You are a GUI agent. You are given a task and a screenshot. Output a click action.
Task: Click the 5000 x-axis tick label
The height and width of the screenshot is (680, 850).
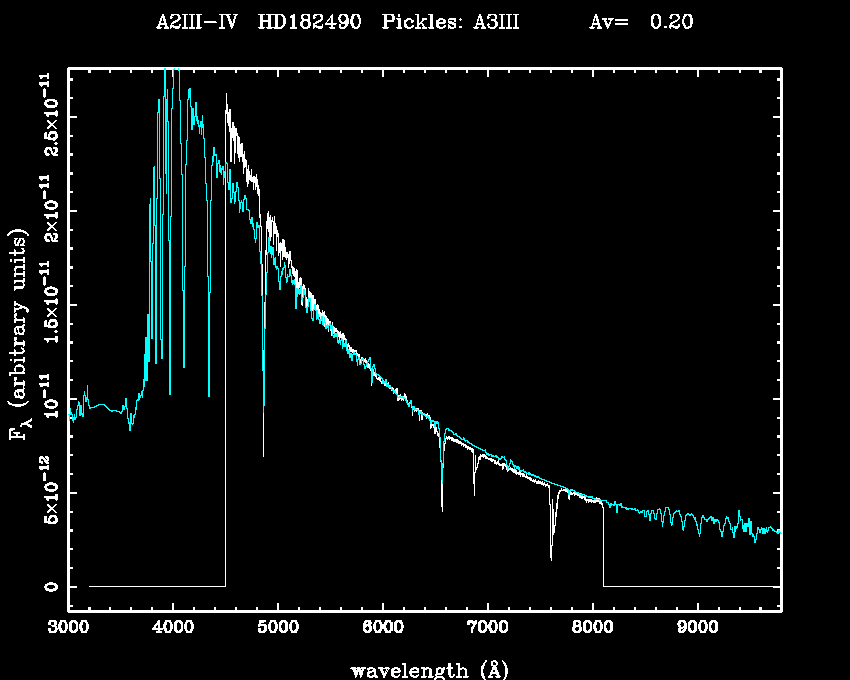[278, 629]
